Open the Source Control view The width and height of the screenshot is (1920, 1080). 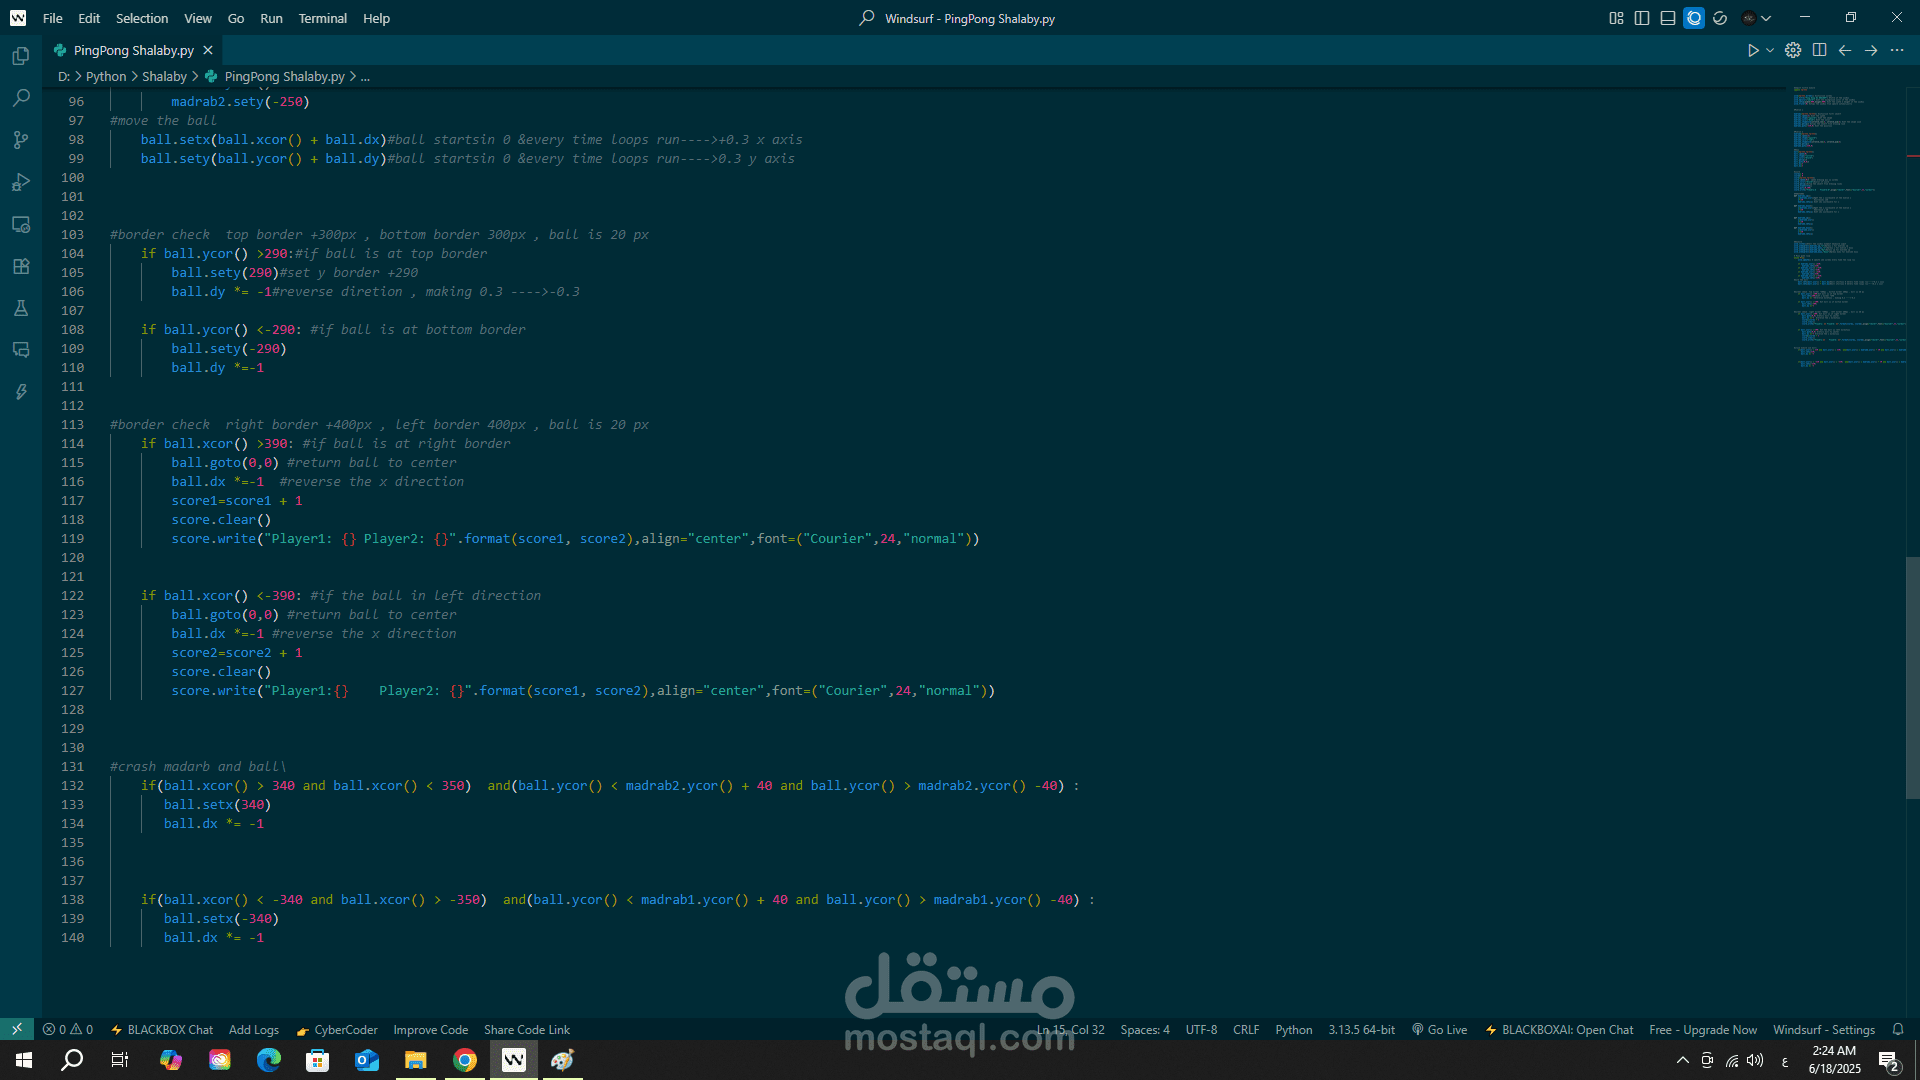(x=20, y=140)
